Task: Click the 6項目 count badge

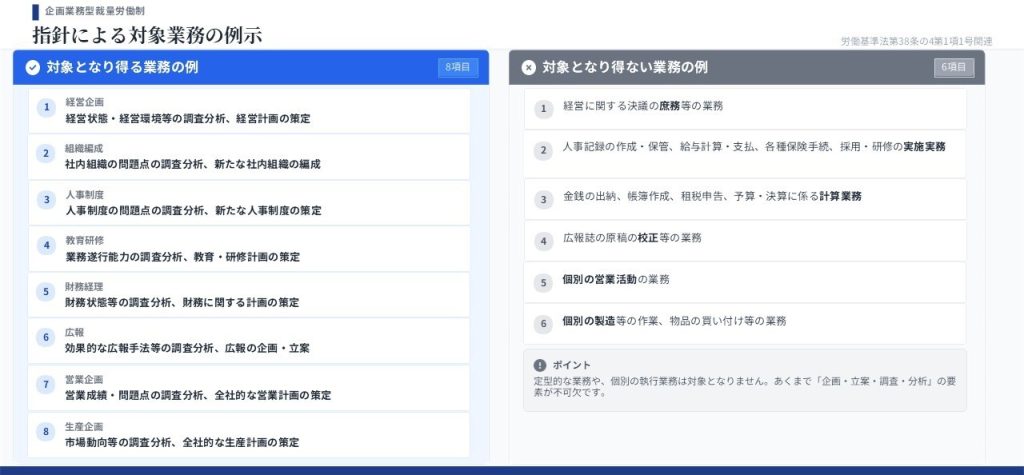Action: coord(954,68)
